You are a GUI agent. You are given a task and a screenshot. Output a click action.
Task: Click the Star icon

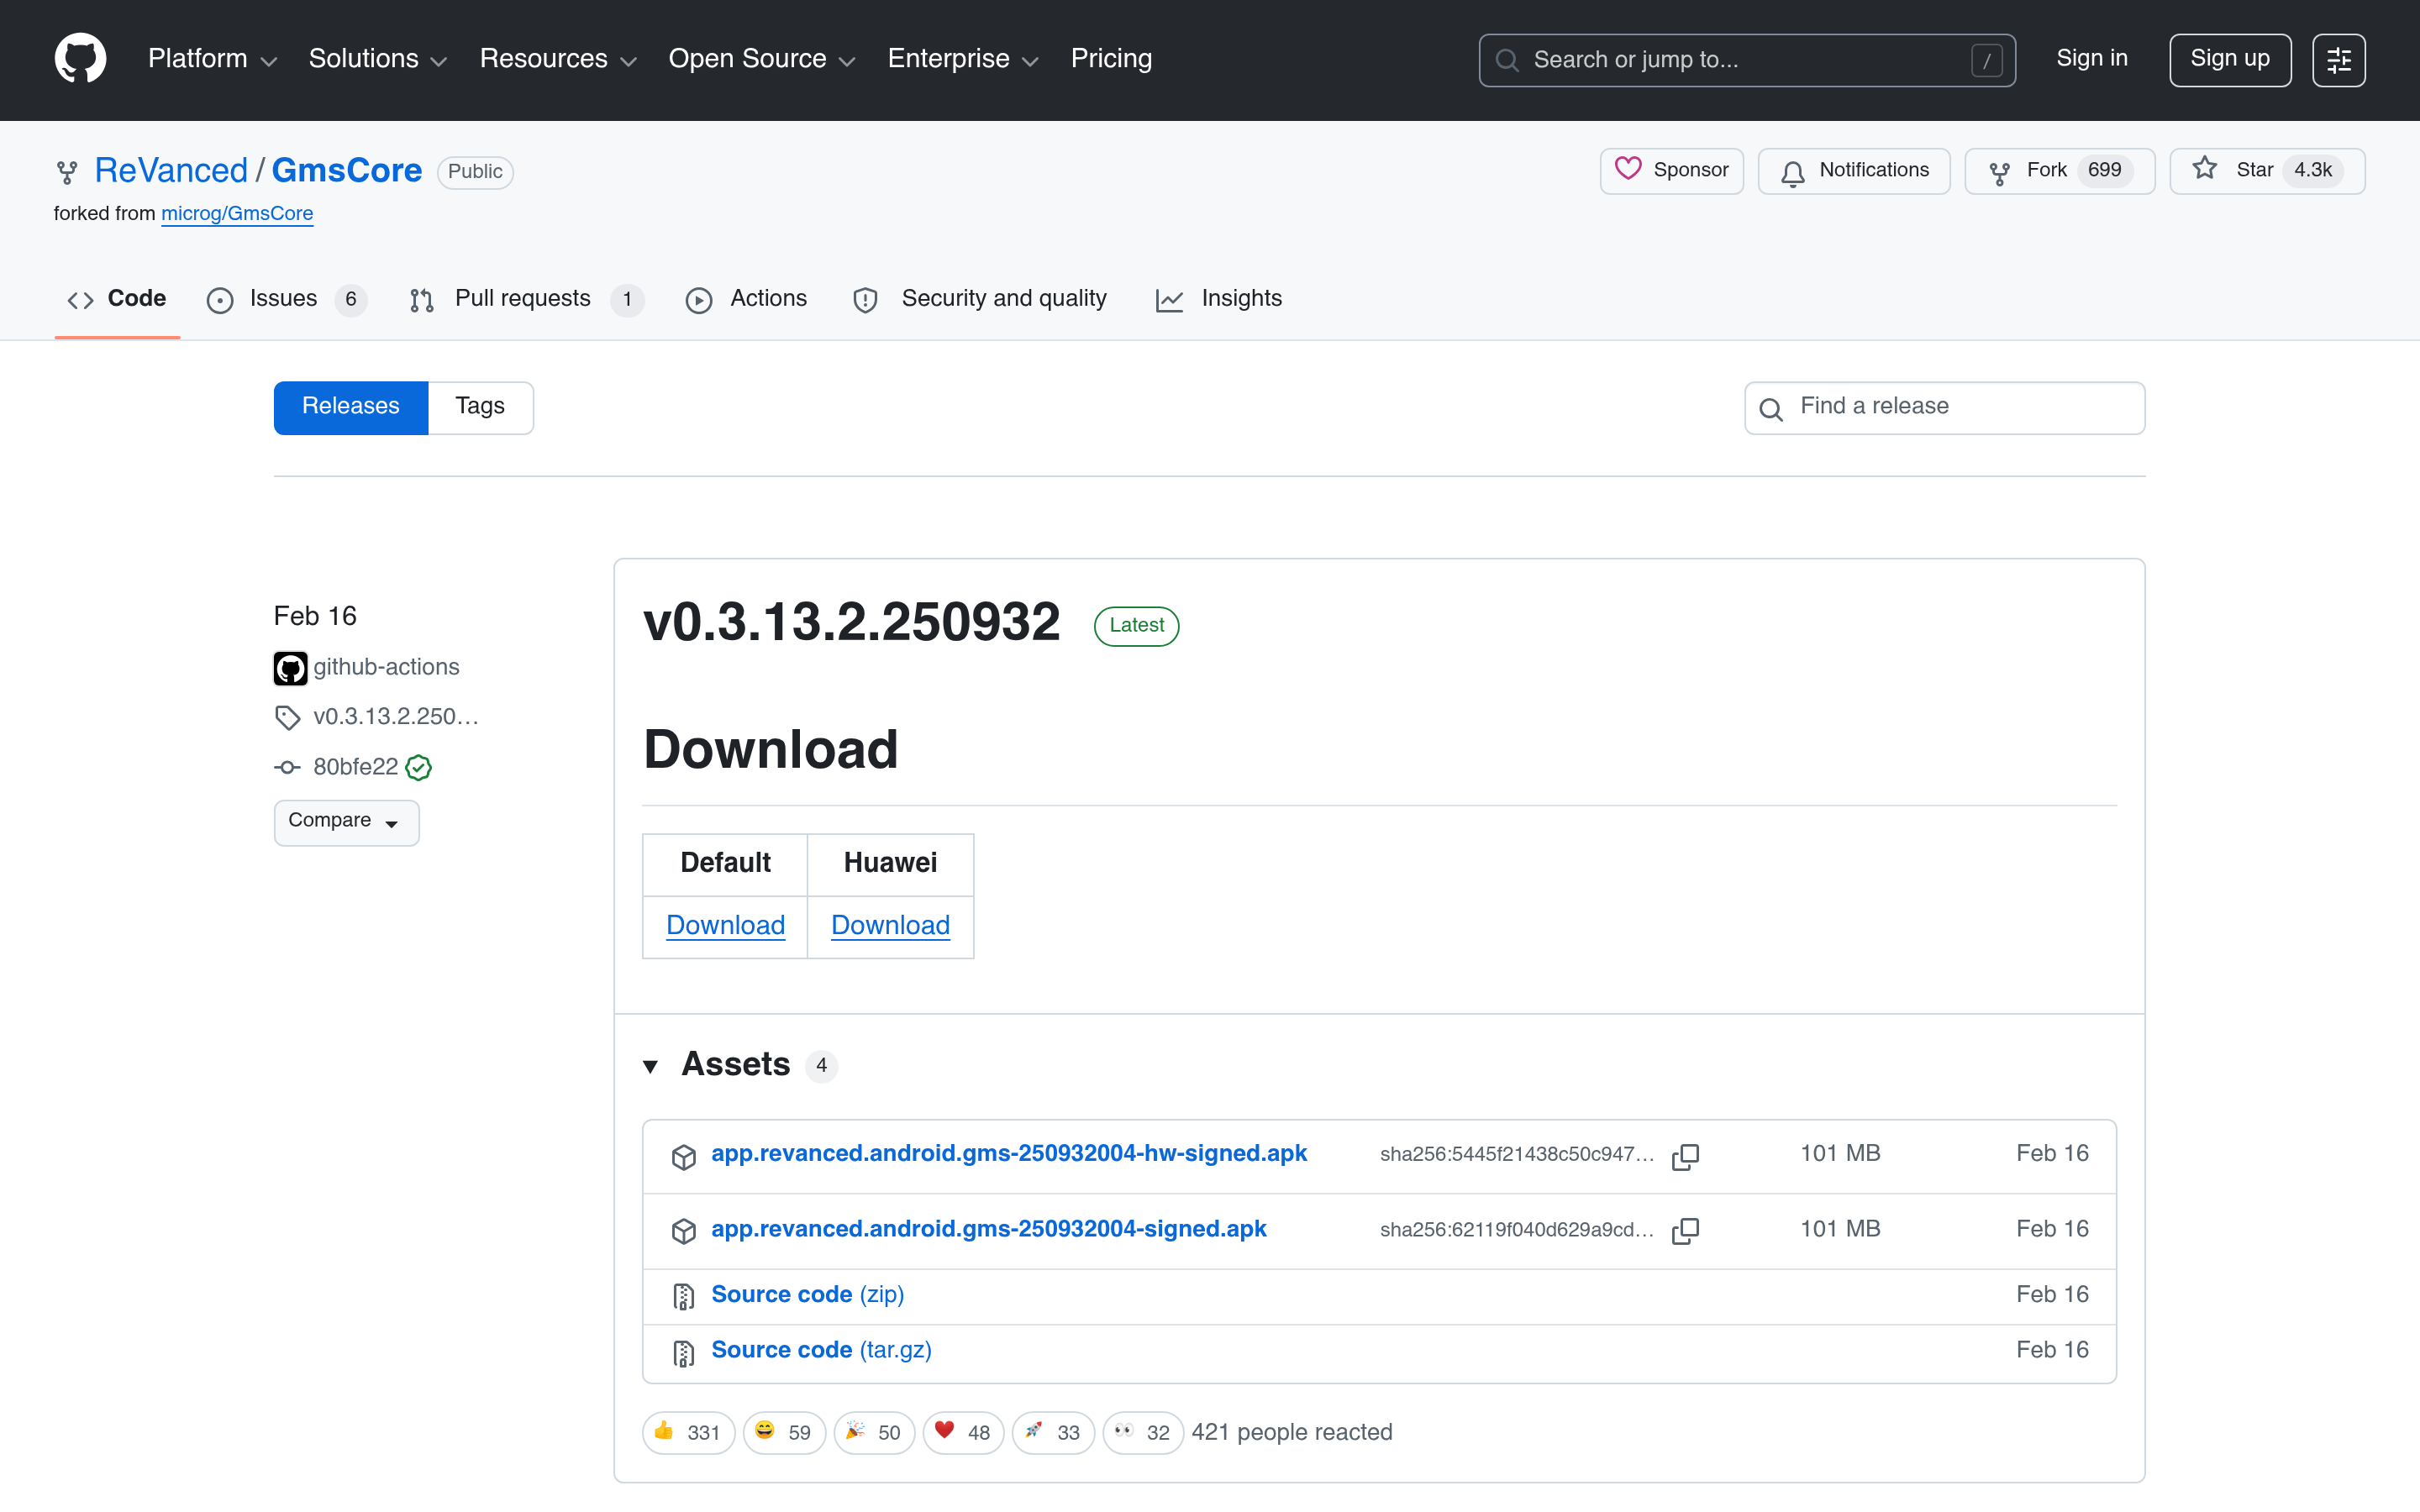tap(2205, 169)
